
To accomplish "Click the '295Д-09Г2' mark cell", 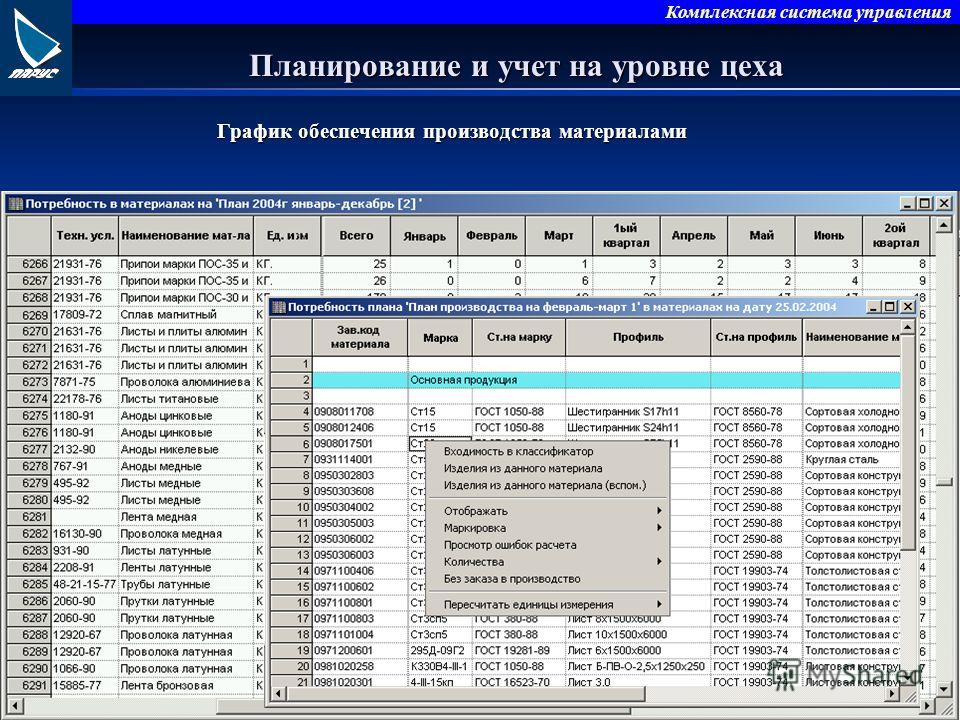I will click(x=440, y=650).
